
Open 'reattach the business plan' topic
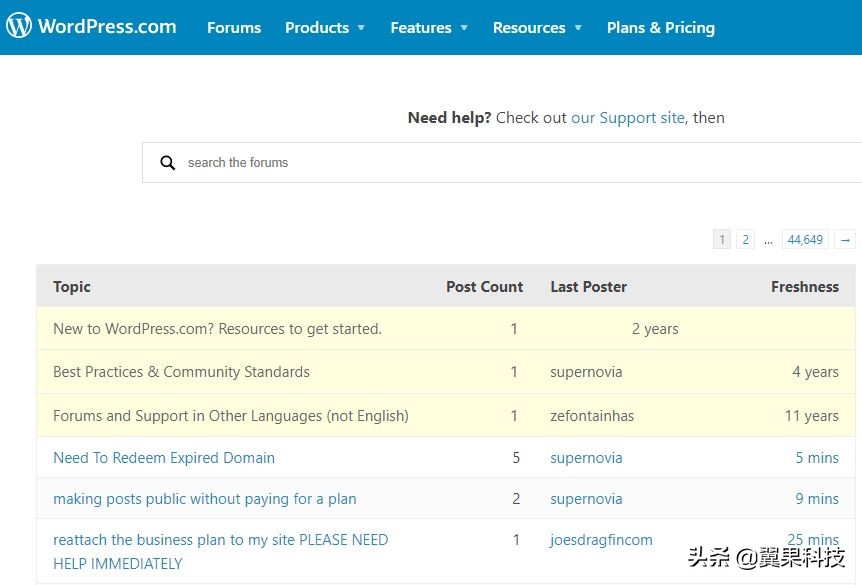(220, 540)
